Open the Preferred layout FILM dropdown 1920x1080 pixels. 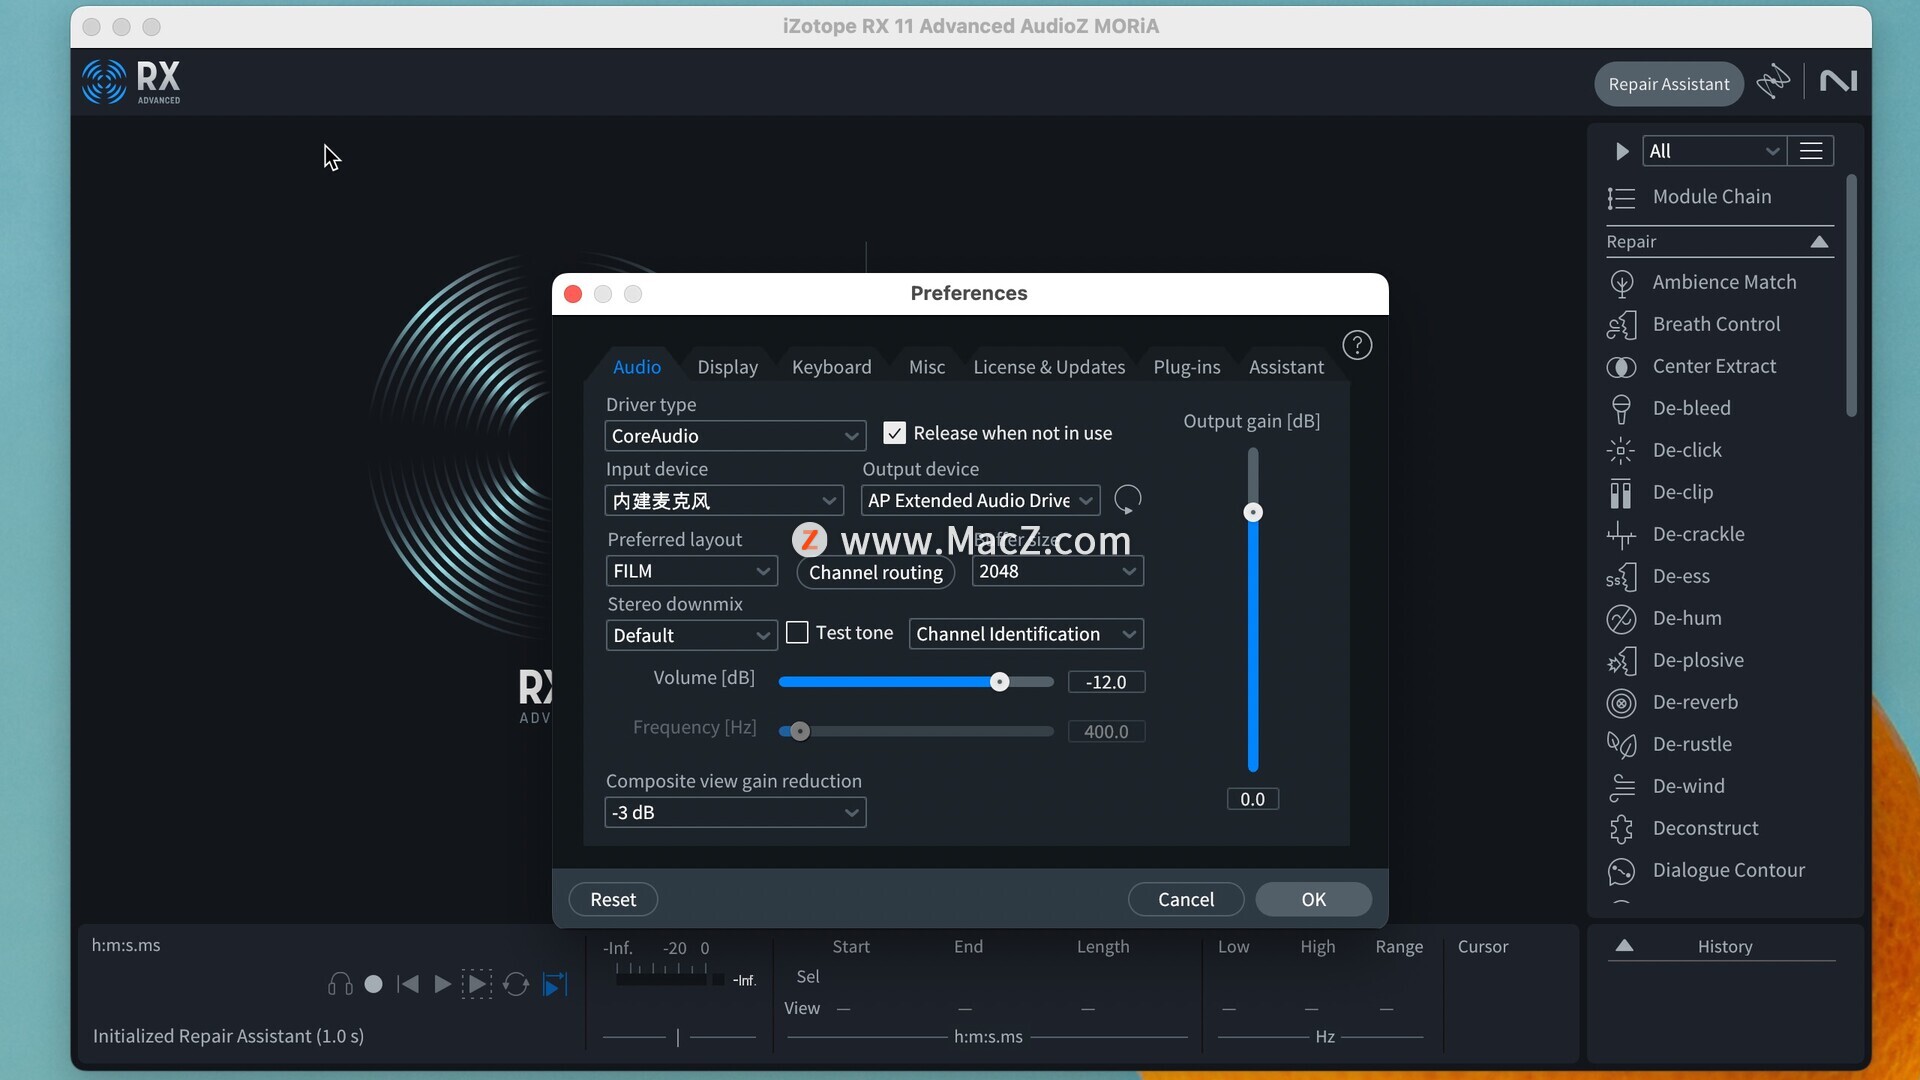click(692, 571)
